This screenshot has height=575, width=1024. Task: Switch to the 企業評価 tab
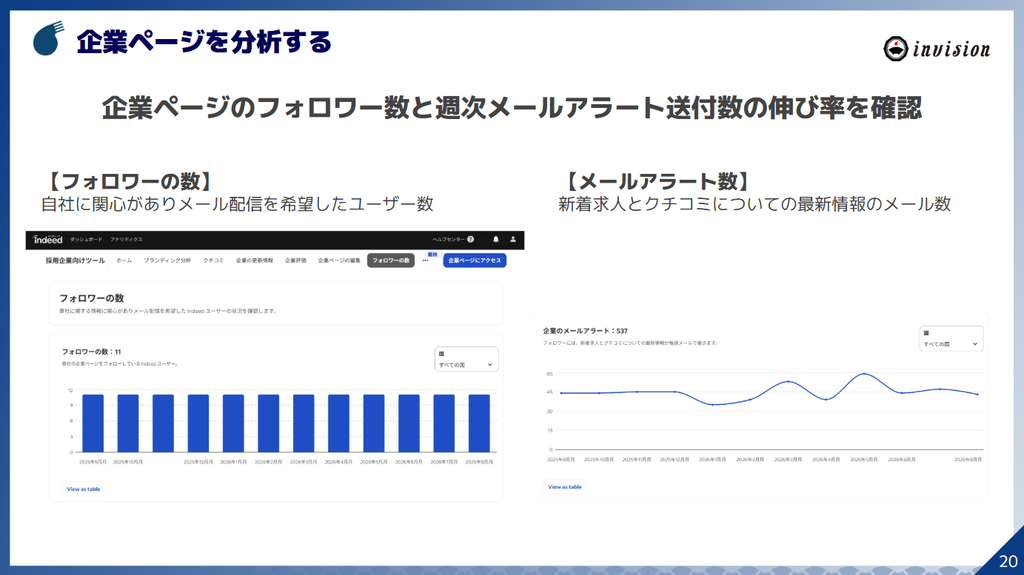point(295,261)
